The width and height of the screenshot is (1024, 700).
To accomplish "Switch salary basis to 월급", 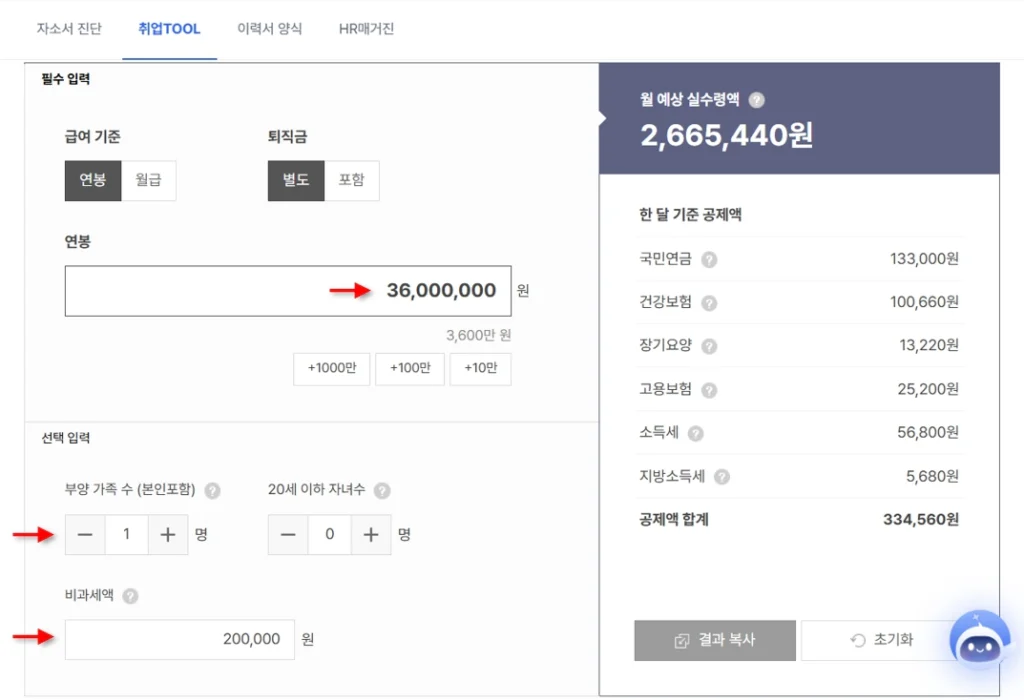I will click(149, 180).
